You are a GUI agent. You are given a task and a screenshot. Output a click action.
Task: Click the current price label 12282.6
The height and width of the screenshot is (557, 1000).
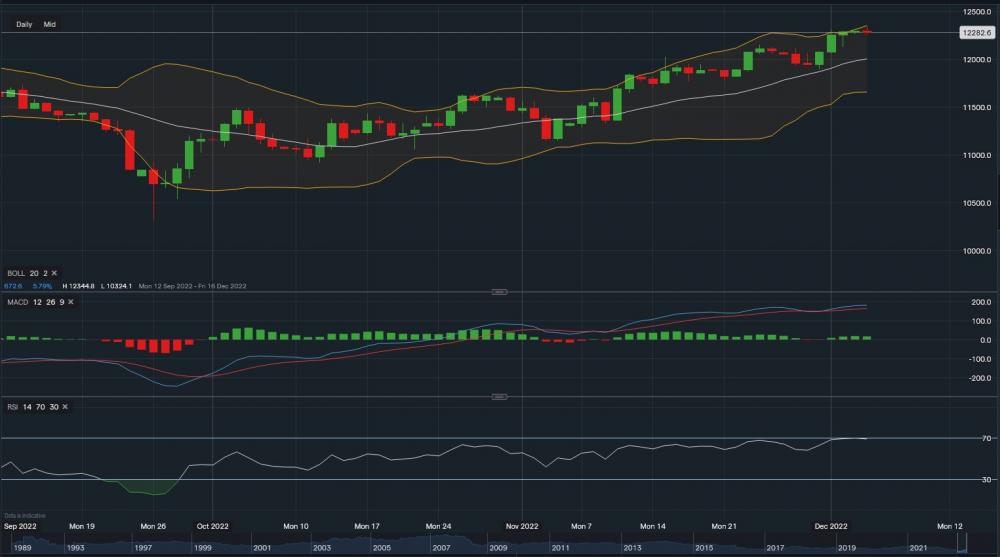coord(975,33)
